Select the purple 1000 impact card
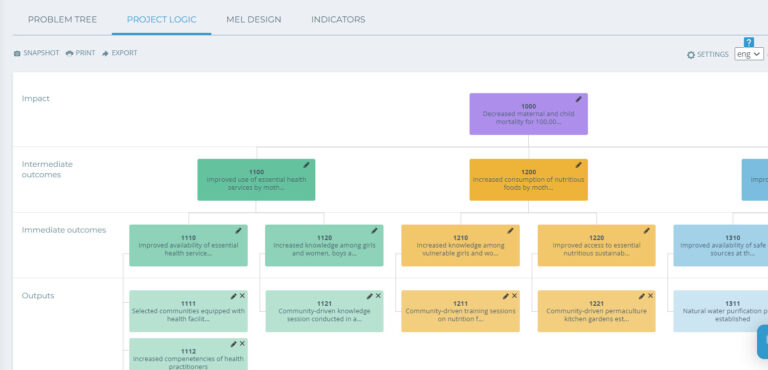 tap(528, 114)
